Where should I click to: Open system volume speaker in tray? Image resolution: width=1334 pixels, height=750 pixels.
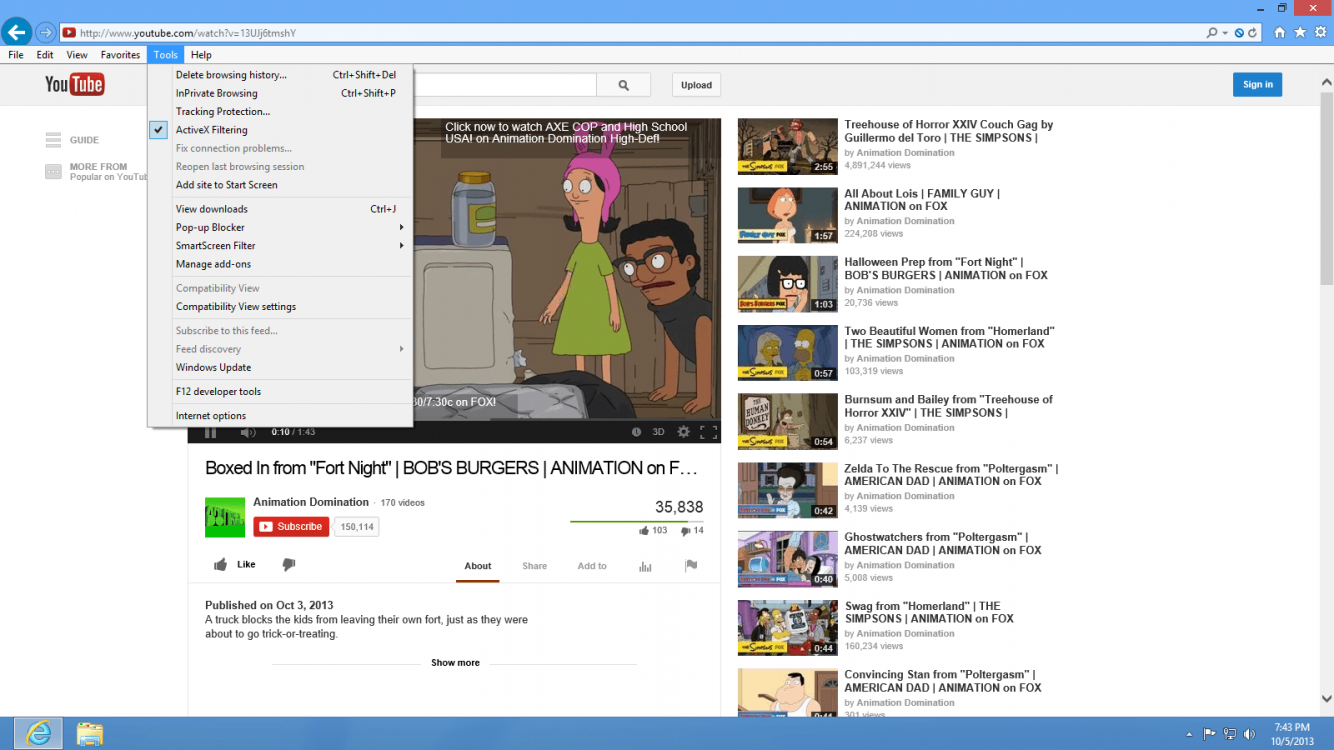1249,734
